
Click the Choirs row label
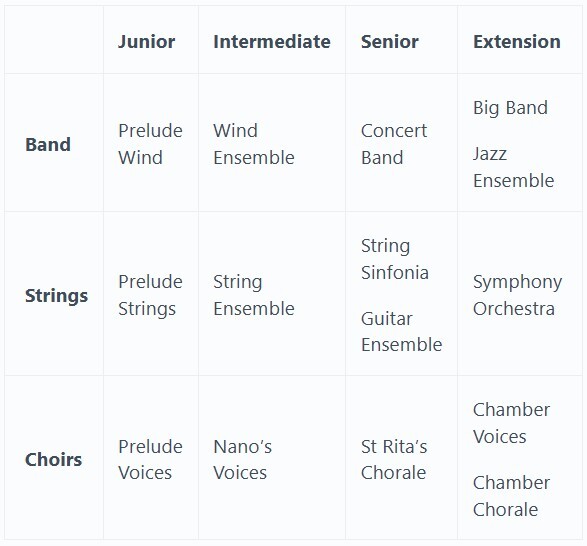tap(54, 459)
